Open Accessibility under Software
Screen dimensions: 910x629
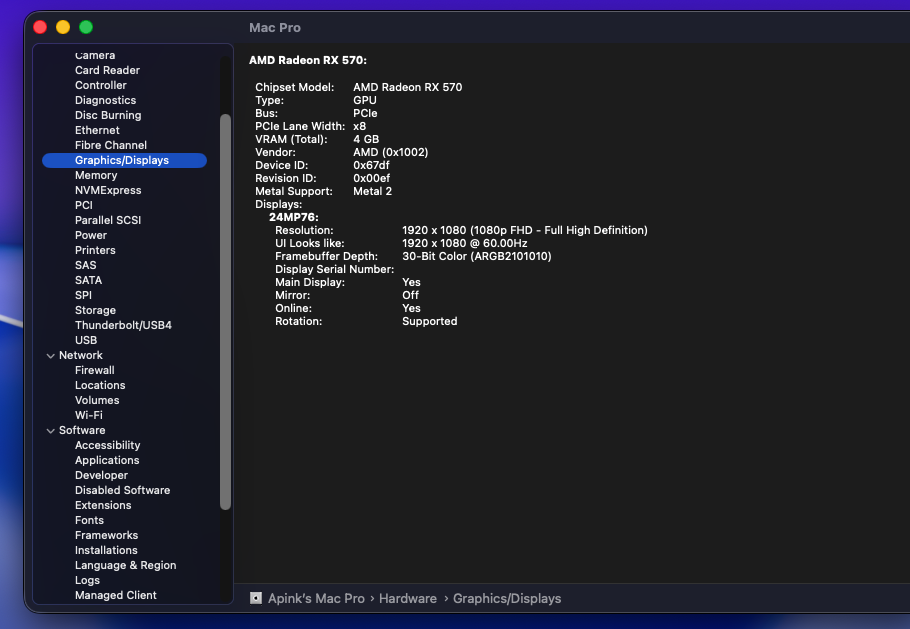pyautogui.click(x=107, y=446)
